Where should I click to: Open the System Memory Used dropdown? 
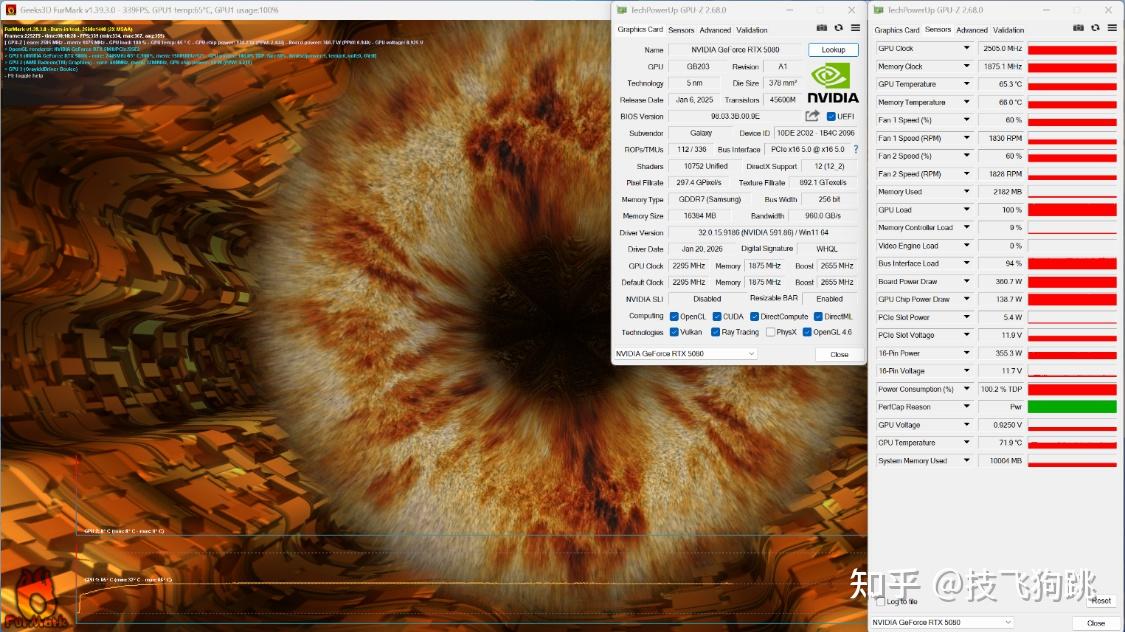(966, 461)
